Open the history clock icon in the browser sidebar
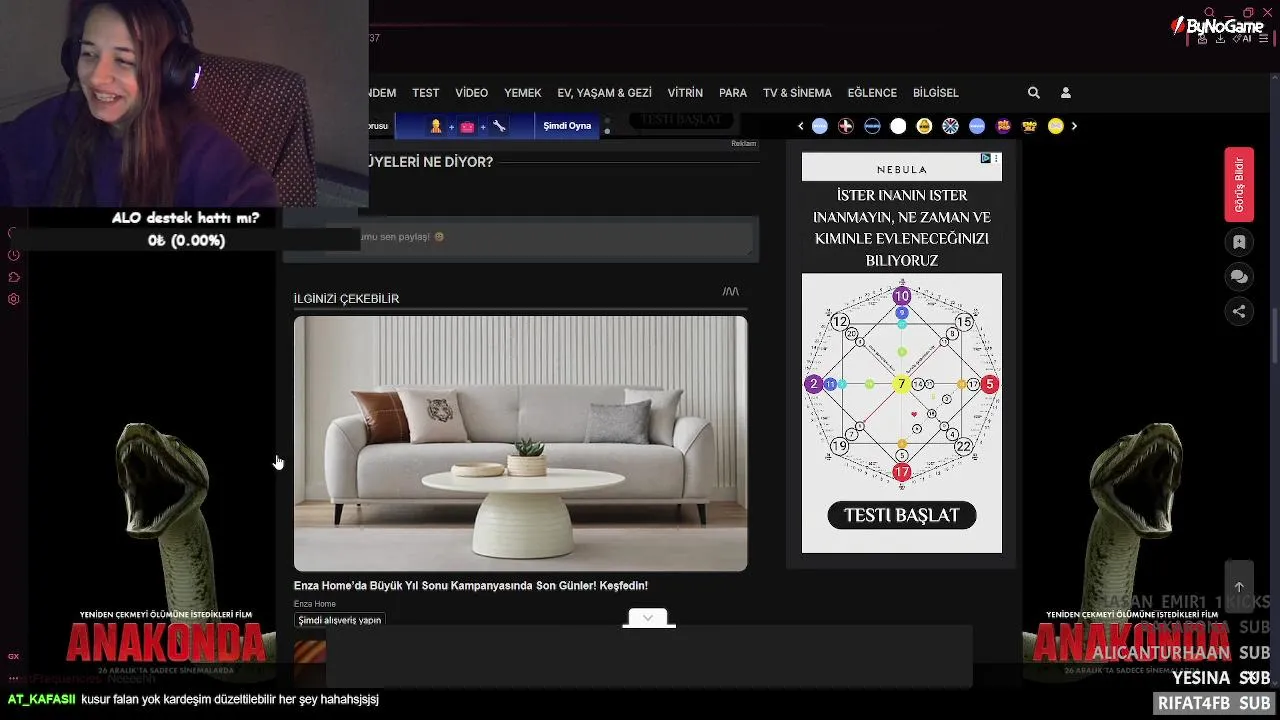 pyautogui.click(x=14, y=255)
